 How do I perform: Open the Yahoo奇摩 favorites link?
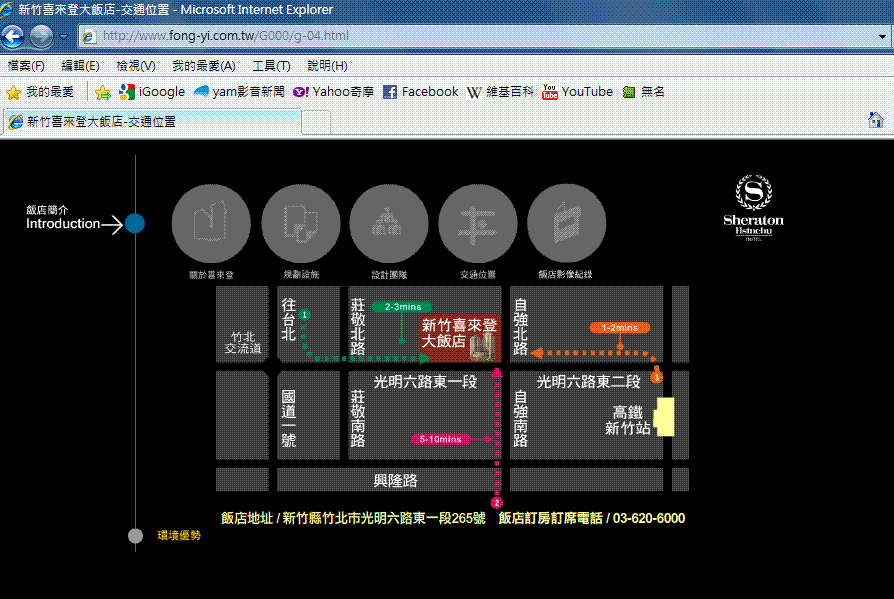coord(333,92)
